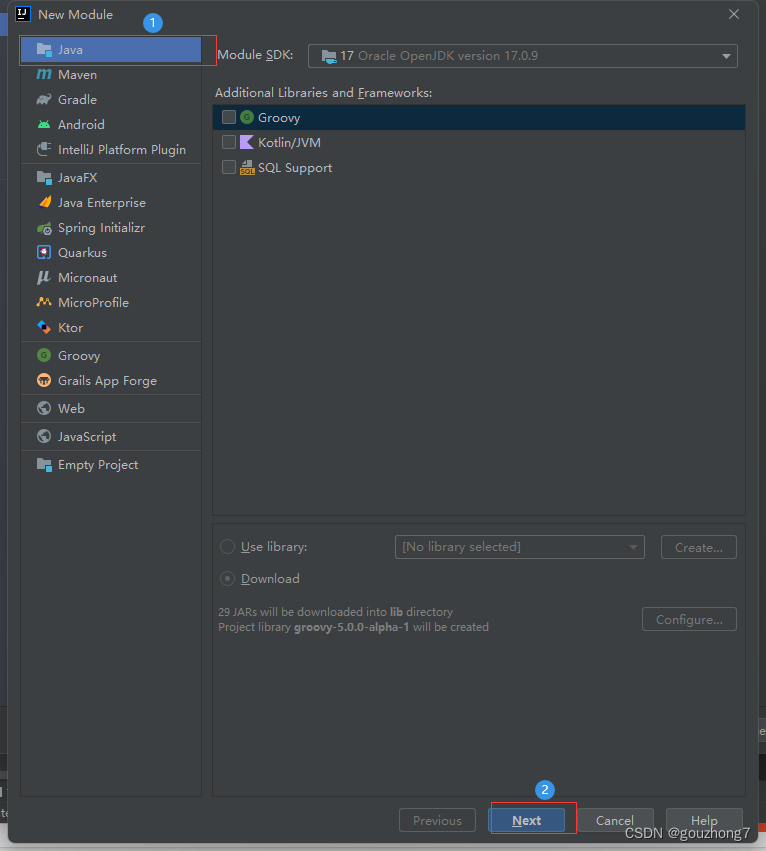This screenshot has width=766, height=851.
Task: Choose Maven module type
Action: pos(111,74)
